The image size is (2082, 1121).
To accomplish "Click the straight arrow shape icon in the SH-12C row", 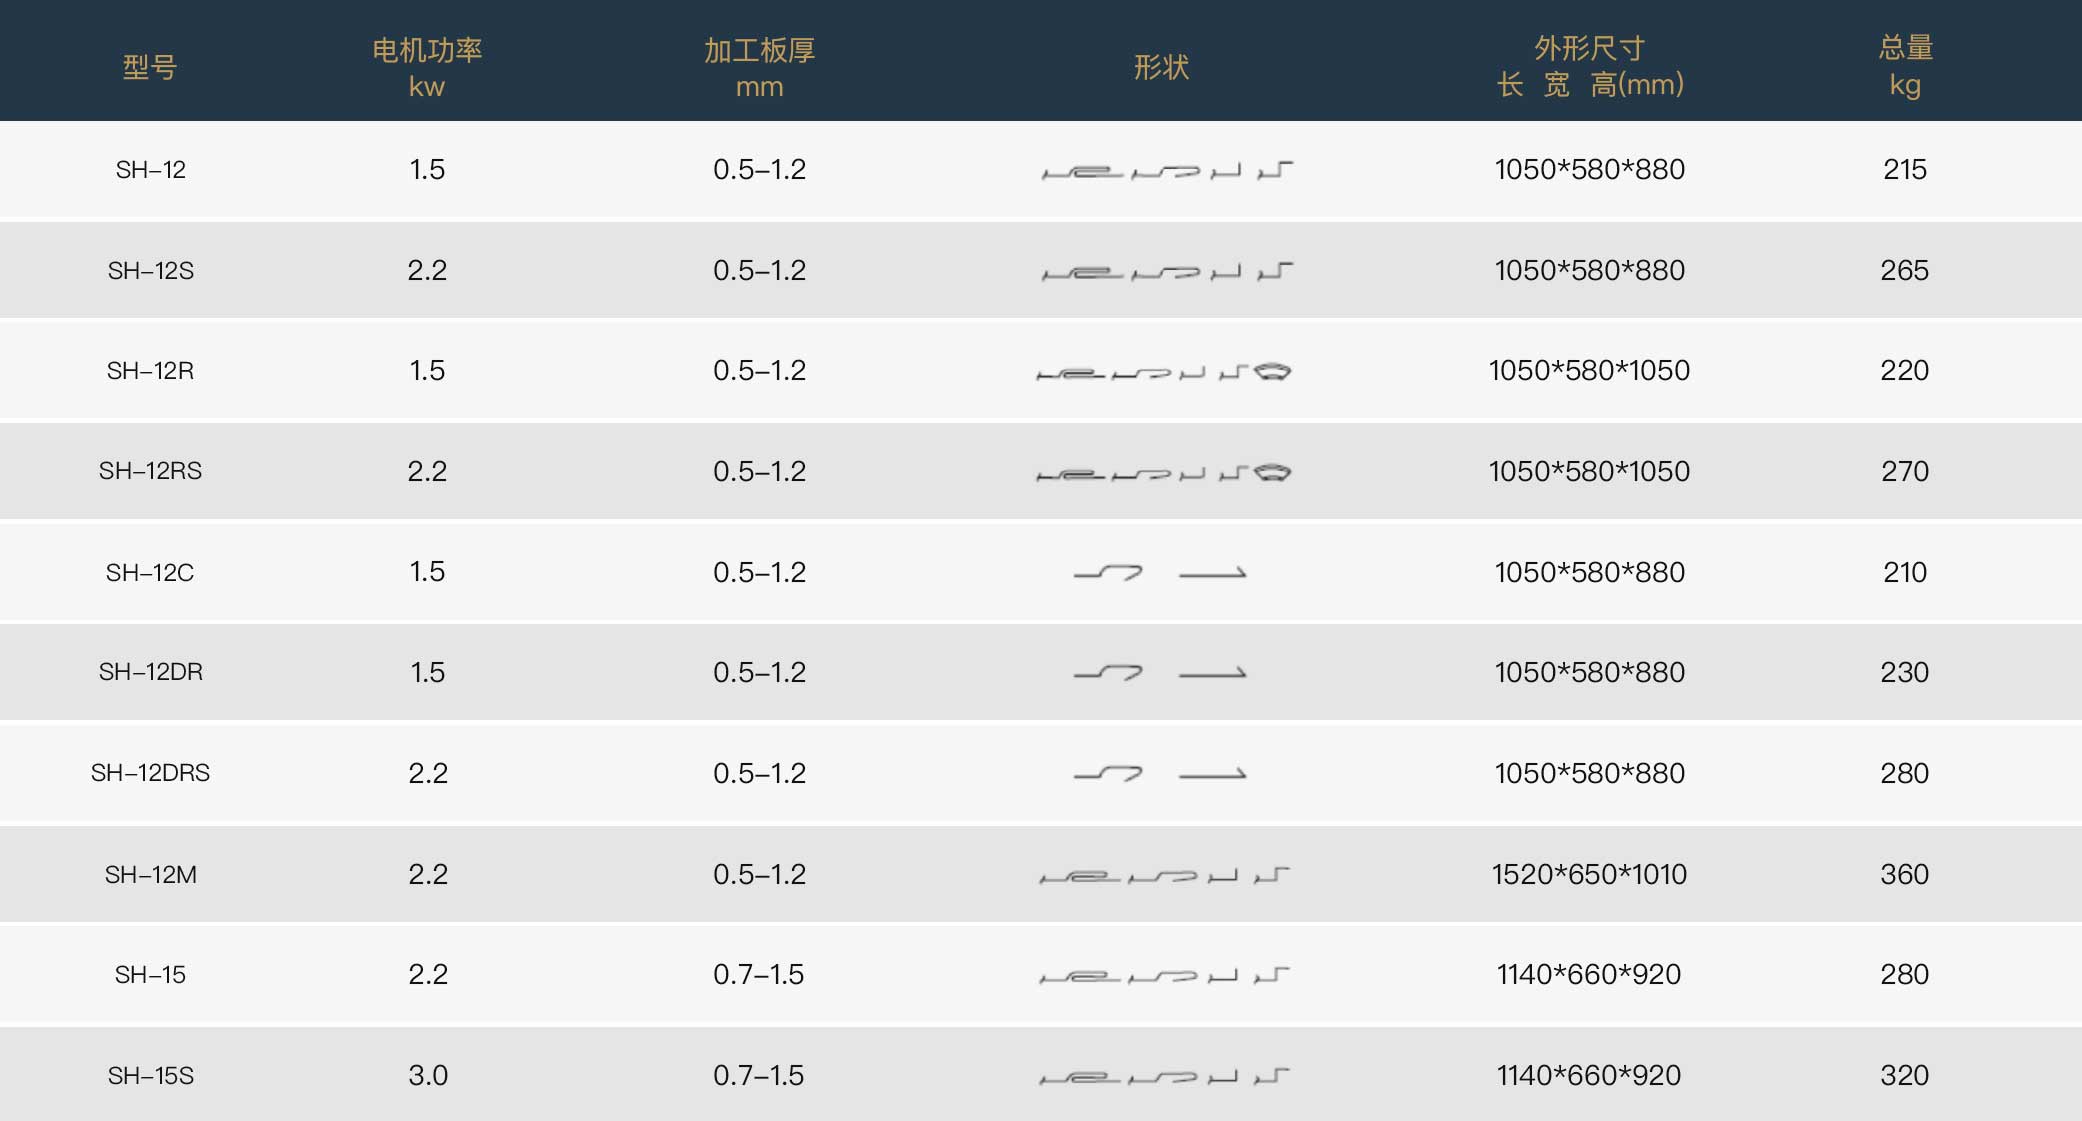I will point(1213,574).
